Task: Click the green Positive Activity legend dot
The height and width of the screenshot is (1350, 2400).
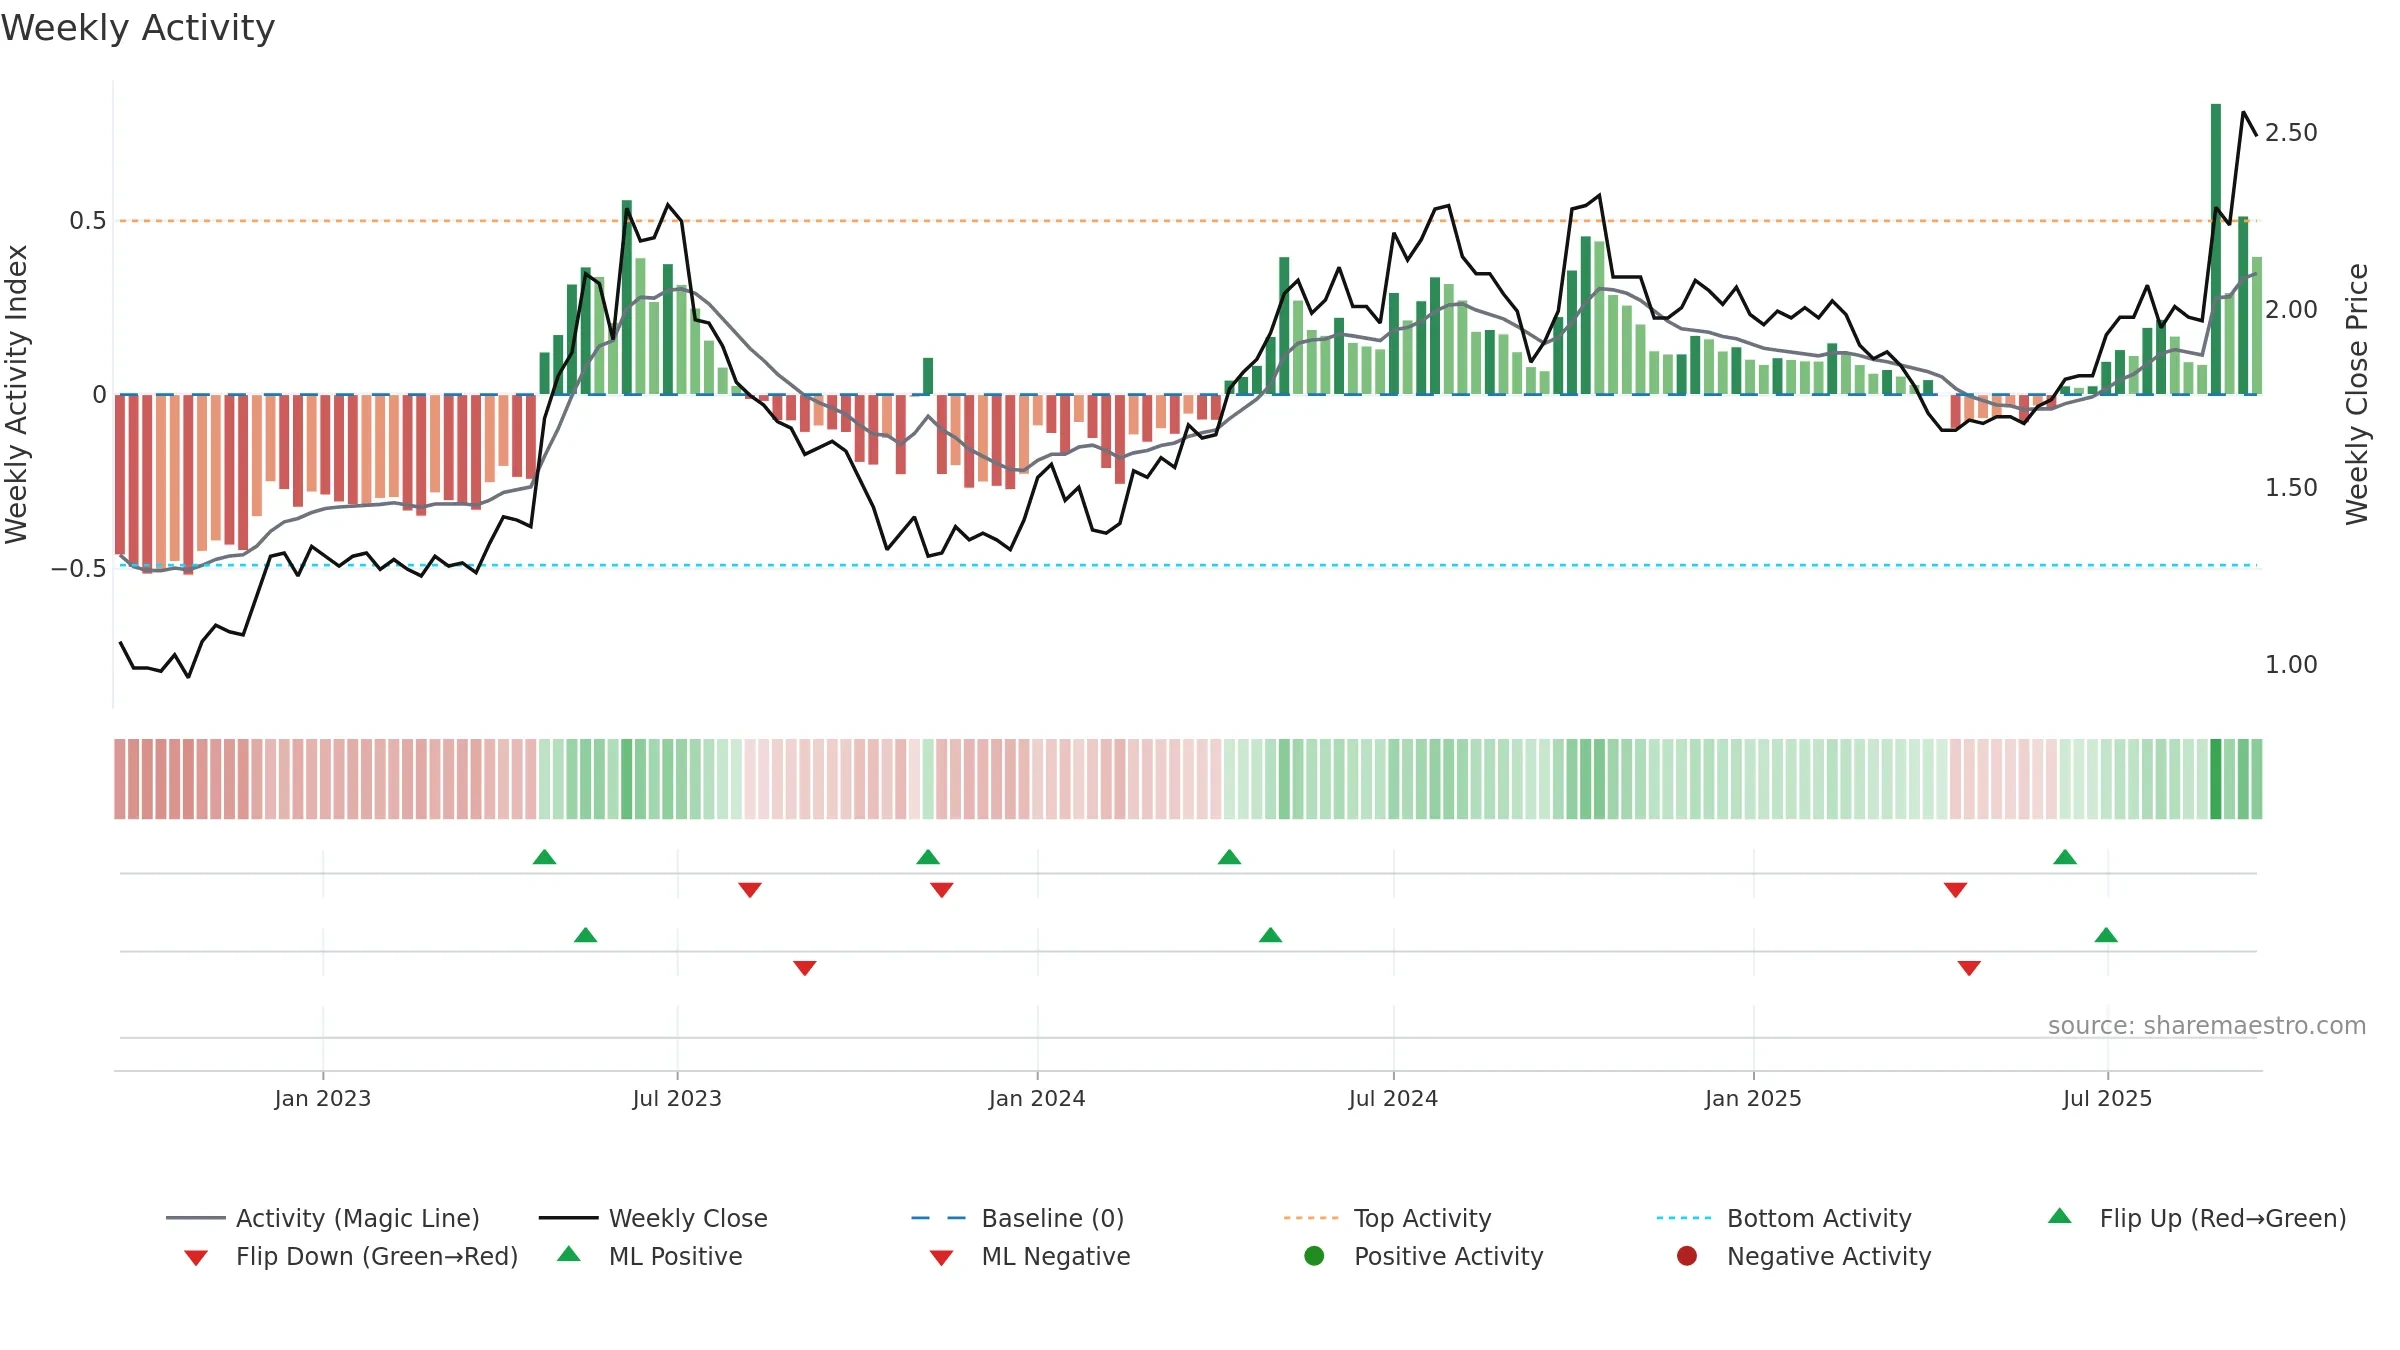Action: pyautogui.click(x=1314, y=1256)
